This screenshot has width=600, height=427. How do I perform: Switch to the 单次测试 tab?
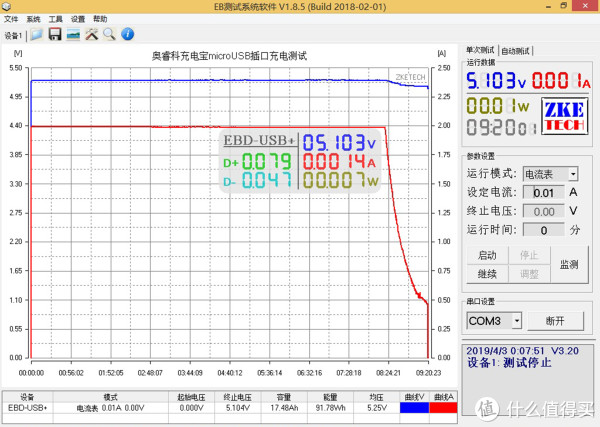480,50
